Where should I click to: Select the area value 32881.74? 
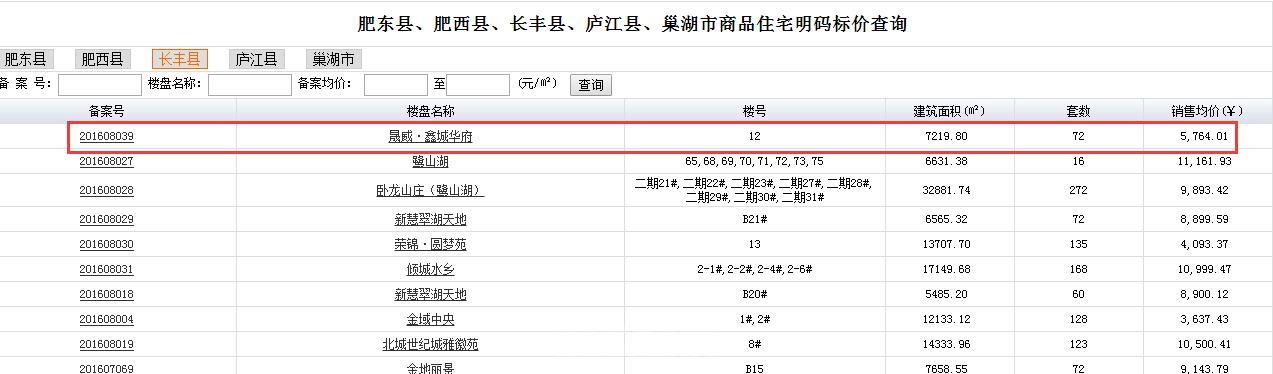[948, 190]
